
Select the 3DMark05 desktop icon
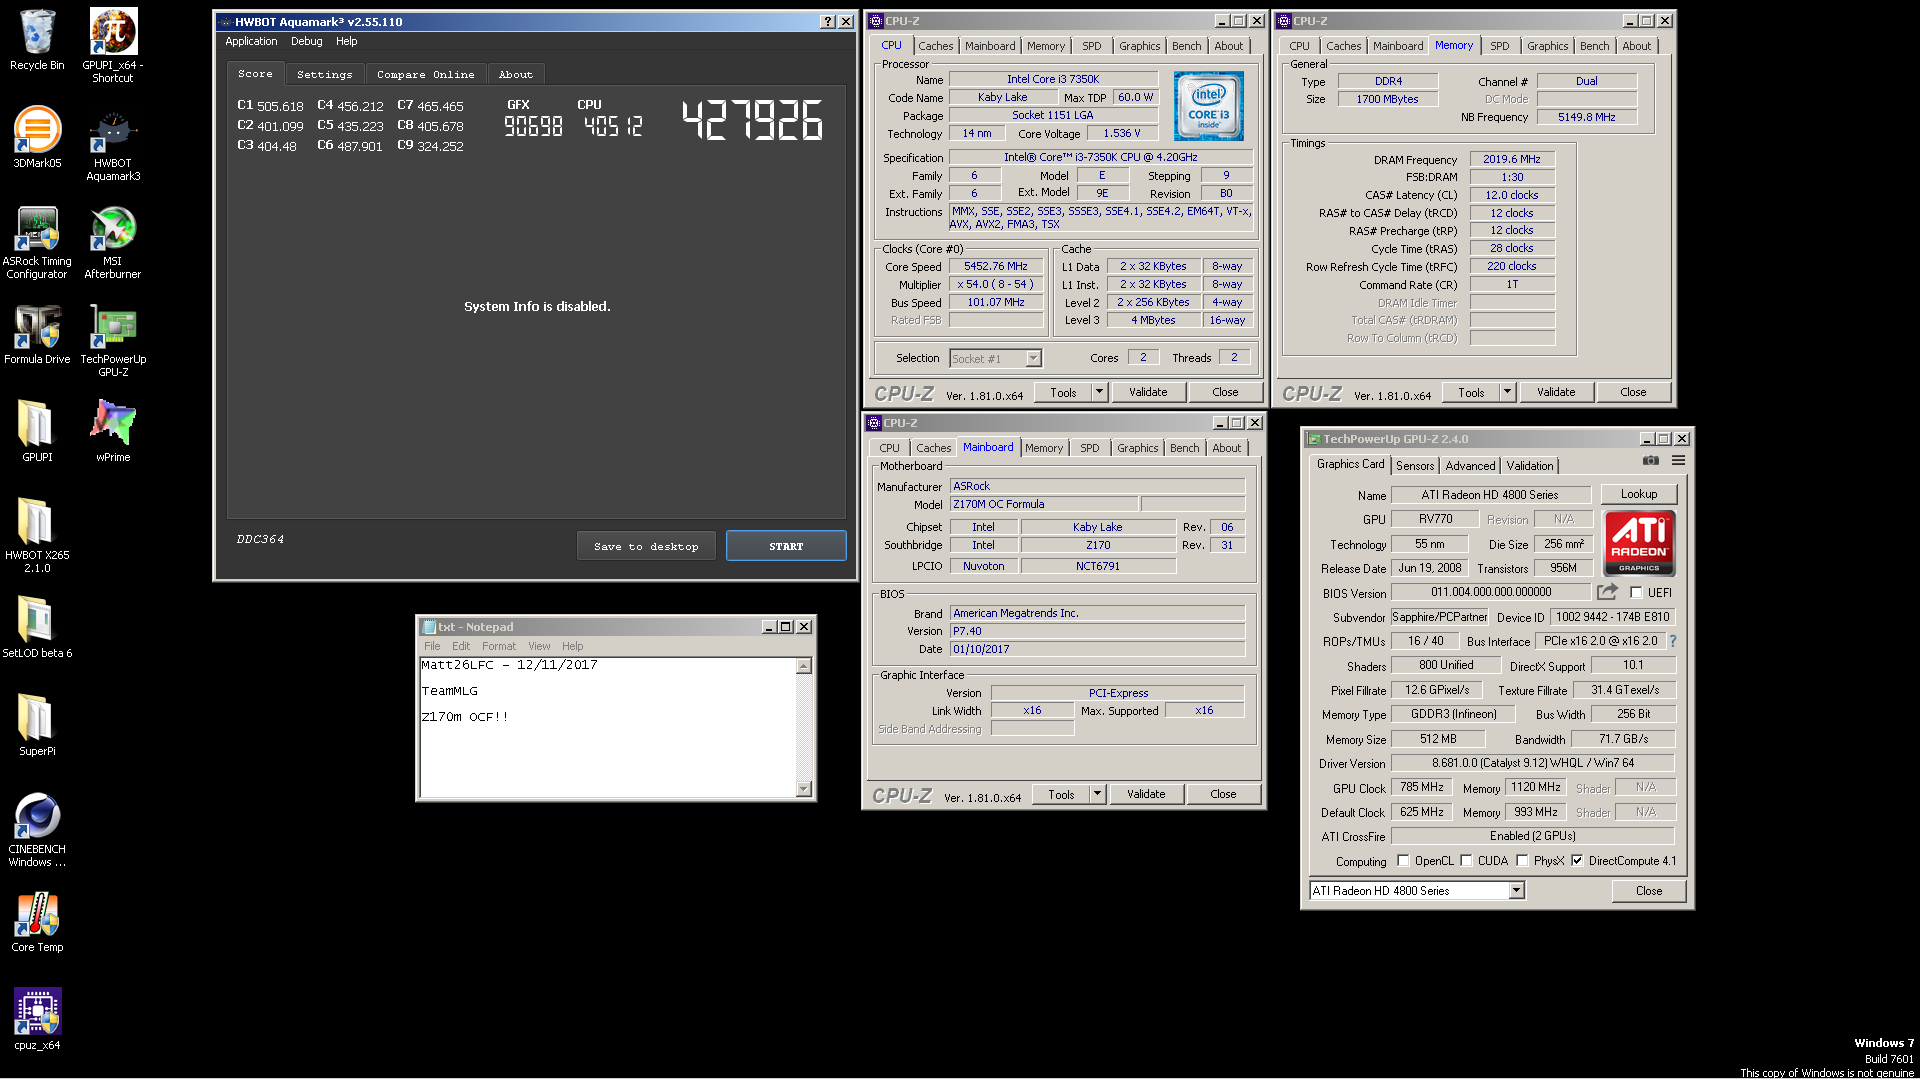(37, 137)
